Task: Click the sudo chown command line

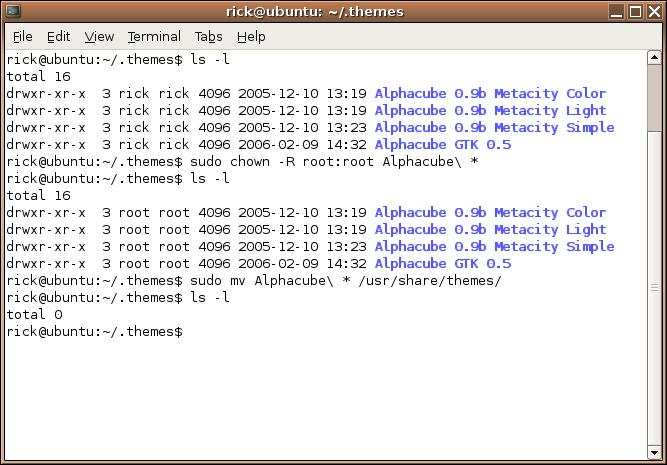Action: tap(242, 162)
